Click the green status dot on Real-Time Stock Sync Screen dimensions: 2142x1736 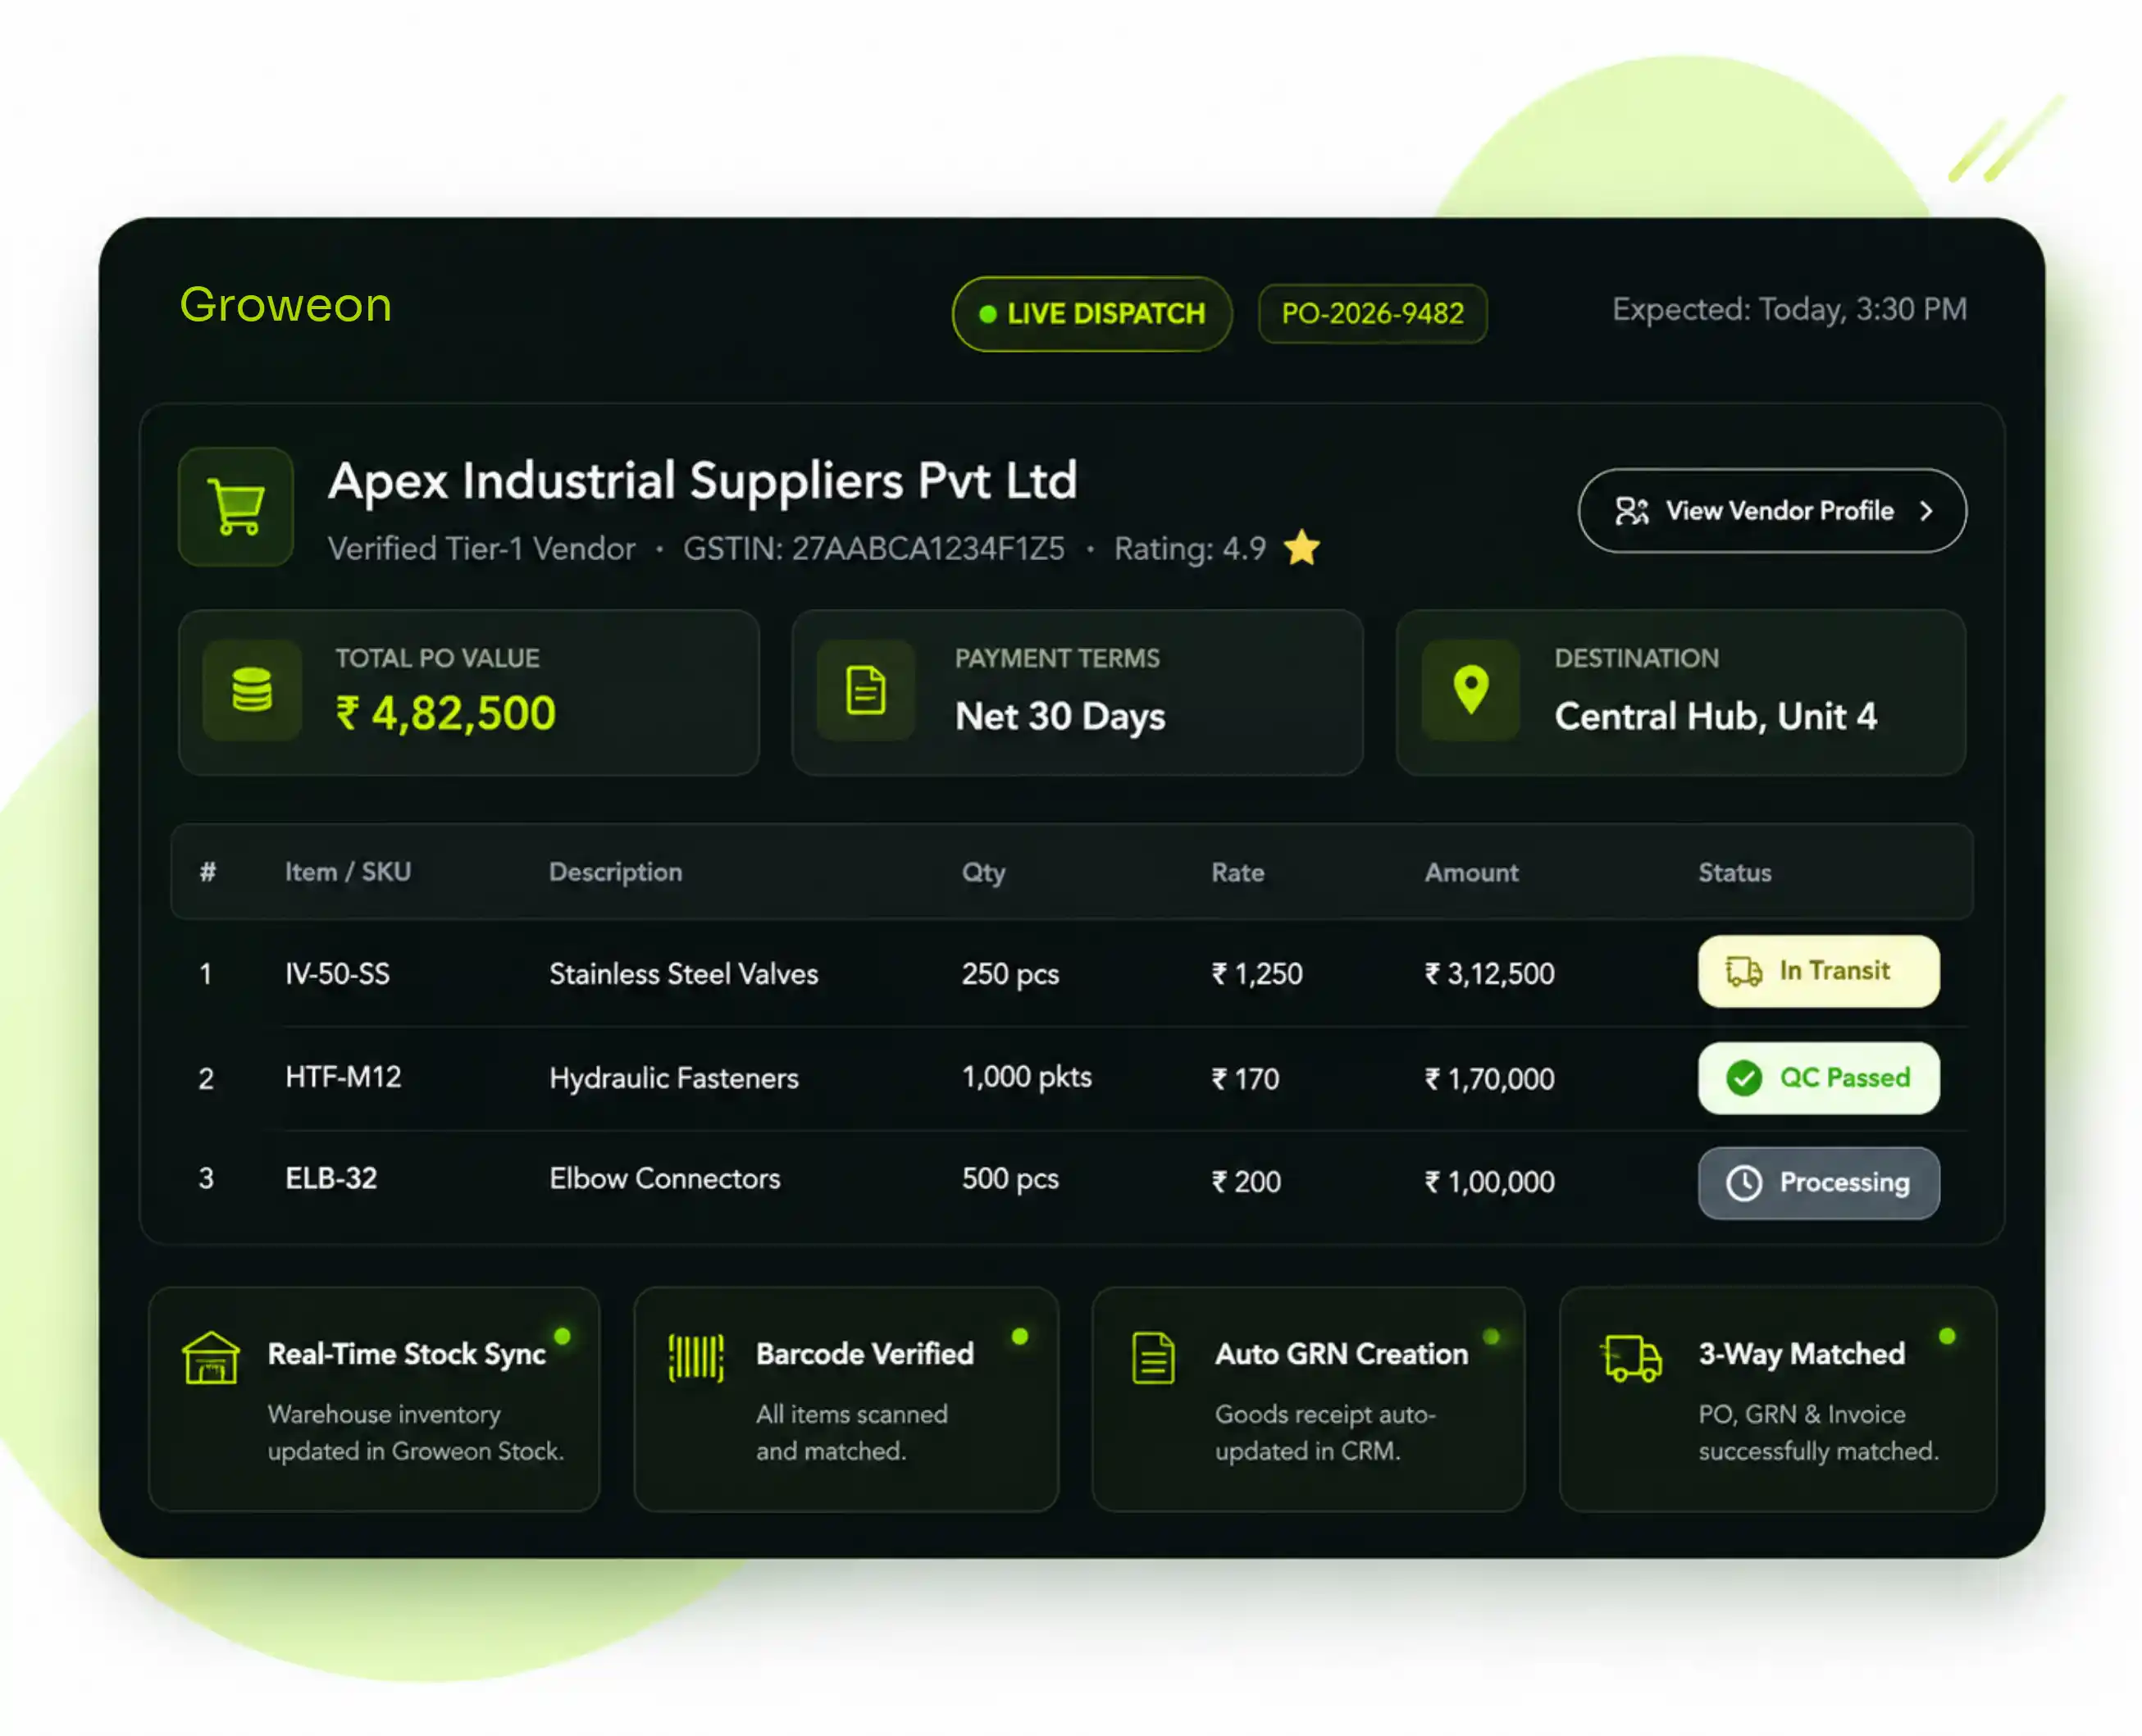click(x=562, y=1336)
